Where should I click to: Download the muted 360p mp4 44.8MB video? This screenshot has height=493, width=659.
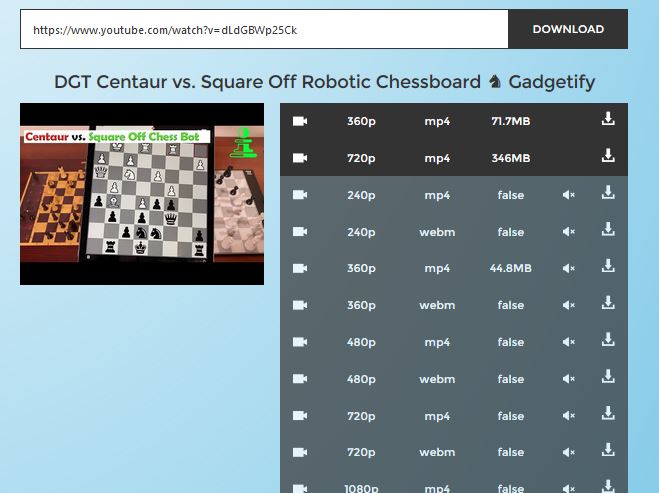click(x=608, y=266)
